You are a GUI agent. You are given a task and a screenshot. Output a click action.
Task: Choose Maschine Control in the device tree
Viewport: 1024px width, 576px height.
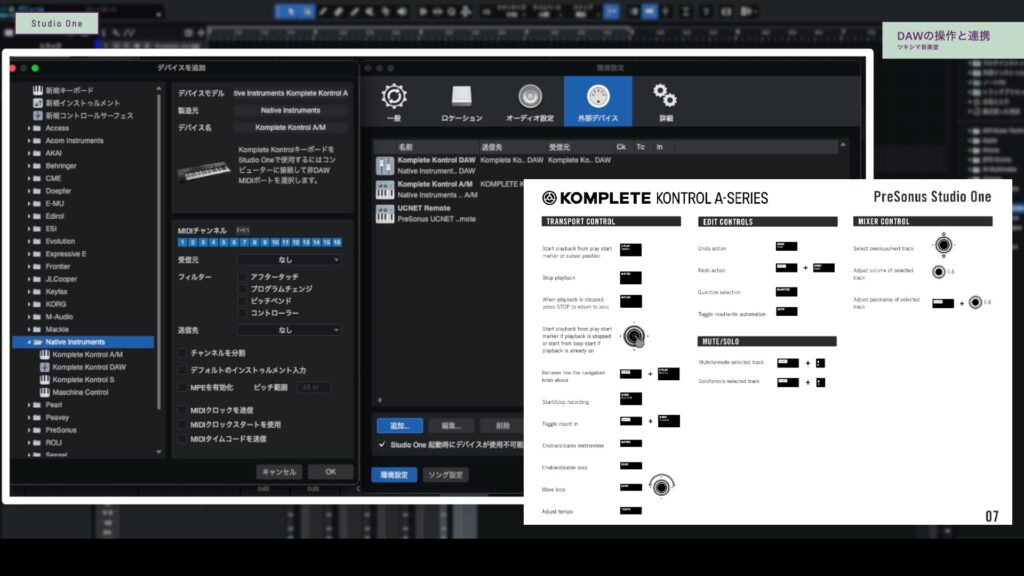pos(74,392)
